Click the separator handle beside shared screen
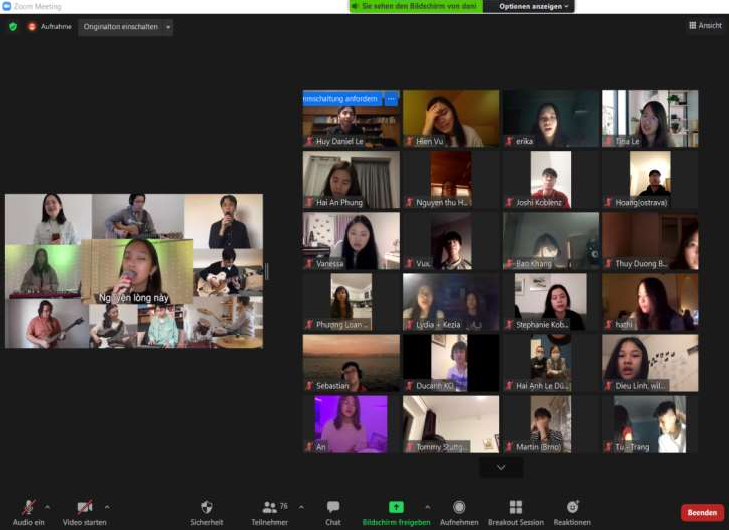 click(267, 272)
